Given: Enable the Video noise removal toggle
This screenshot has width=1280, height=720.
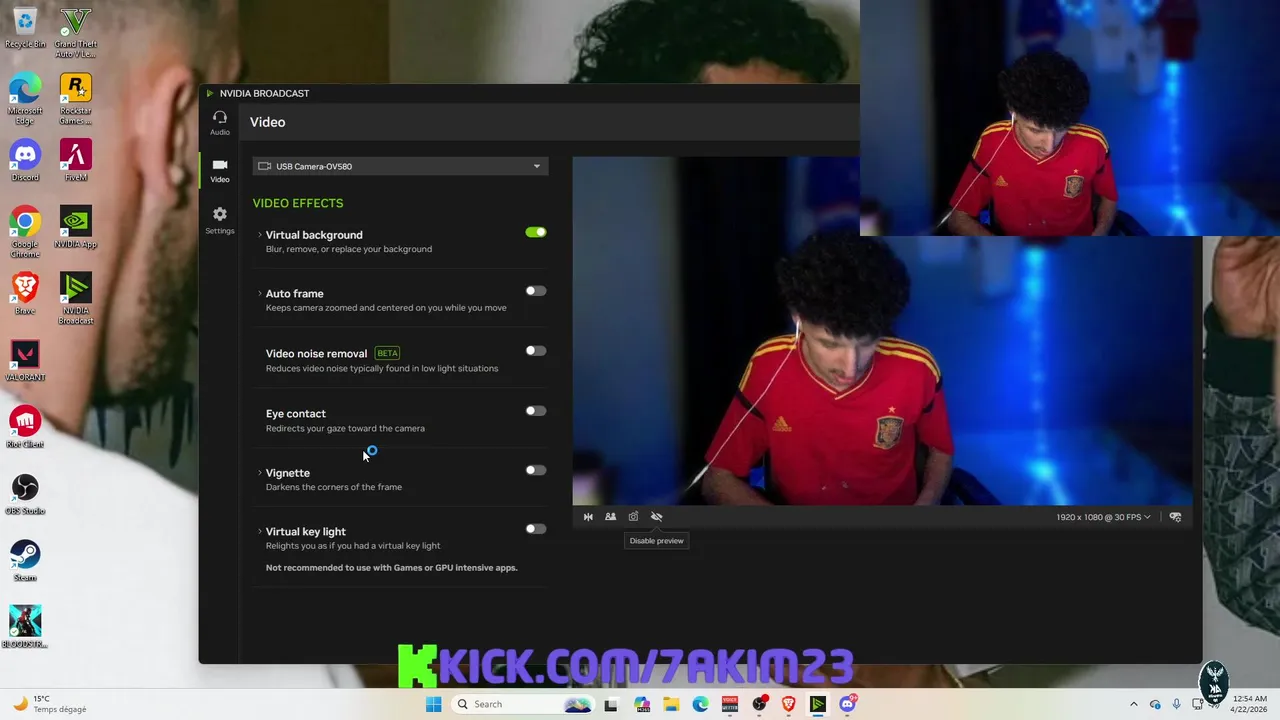Looking at the screenshot, I should pyautogui.click(x=536, y=351).
